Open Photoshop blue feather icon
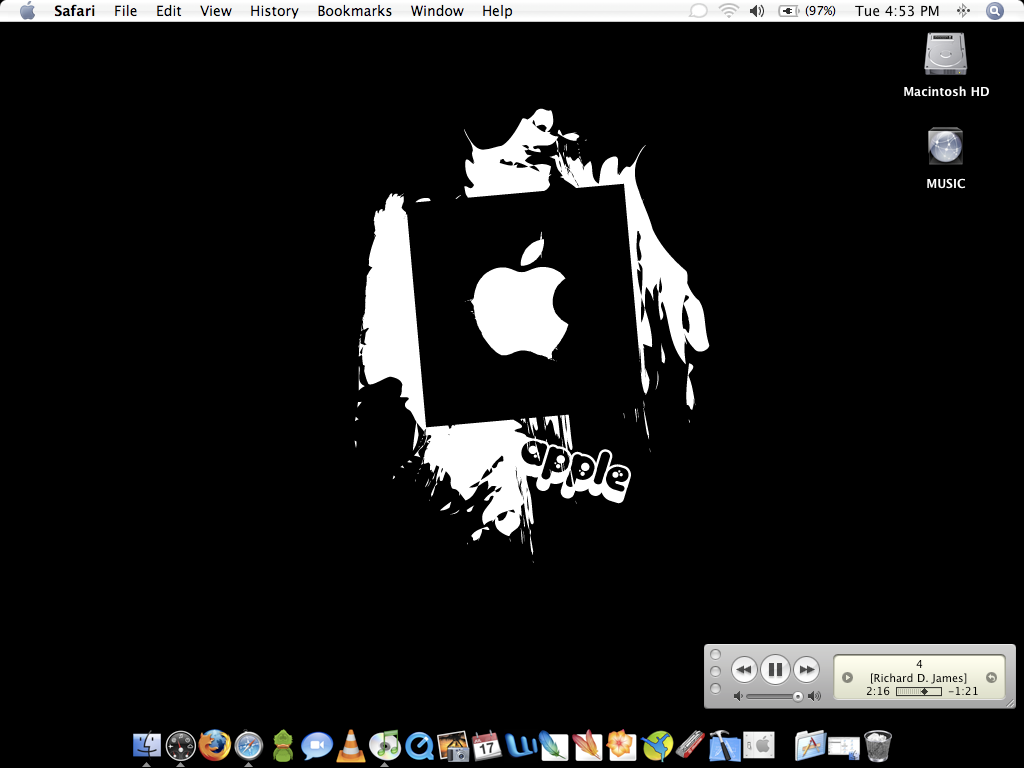The image size is (1024, 768). pyautogui.click(x=554, y=745)
